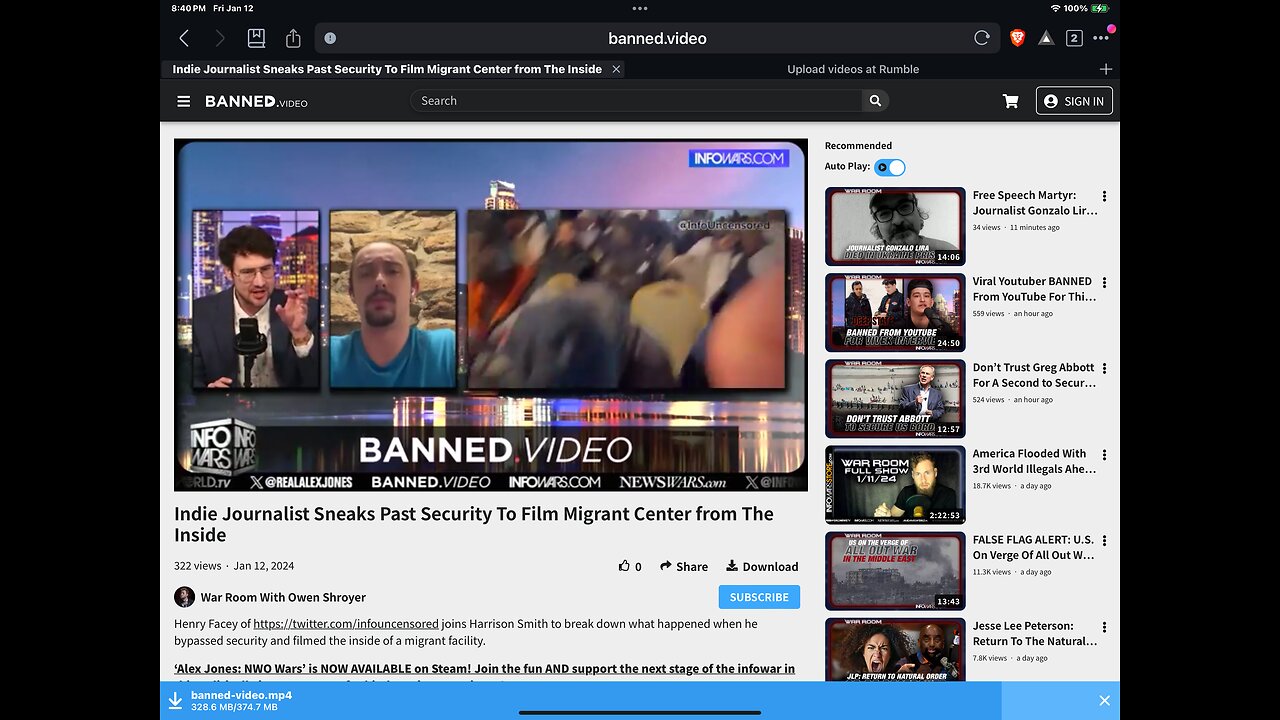Open options for Don't Trust Greg Abbott video
The width and height of the screenshot is (1280, 720).
[1104, 369]
